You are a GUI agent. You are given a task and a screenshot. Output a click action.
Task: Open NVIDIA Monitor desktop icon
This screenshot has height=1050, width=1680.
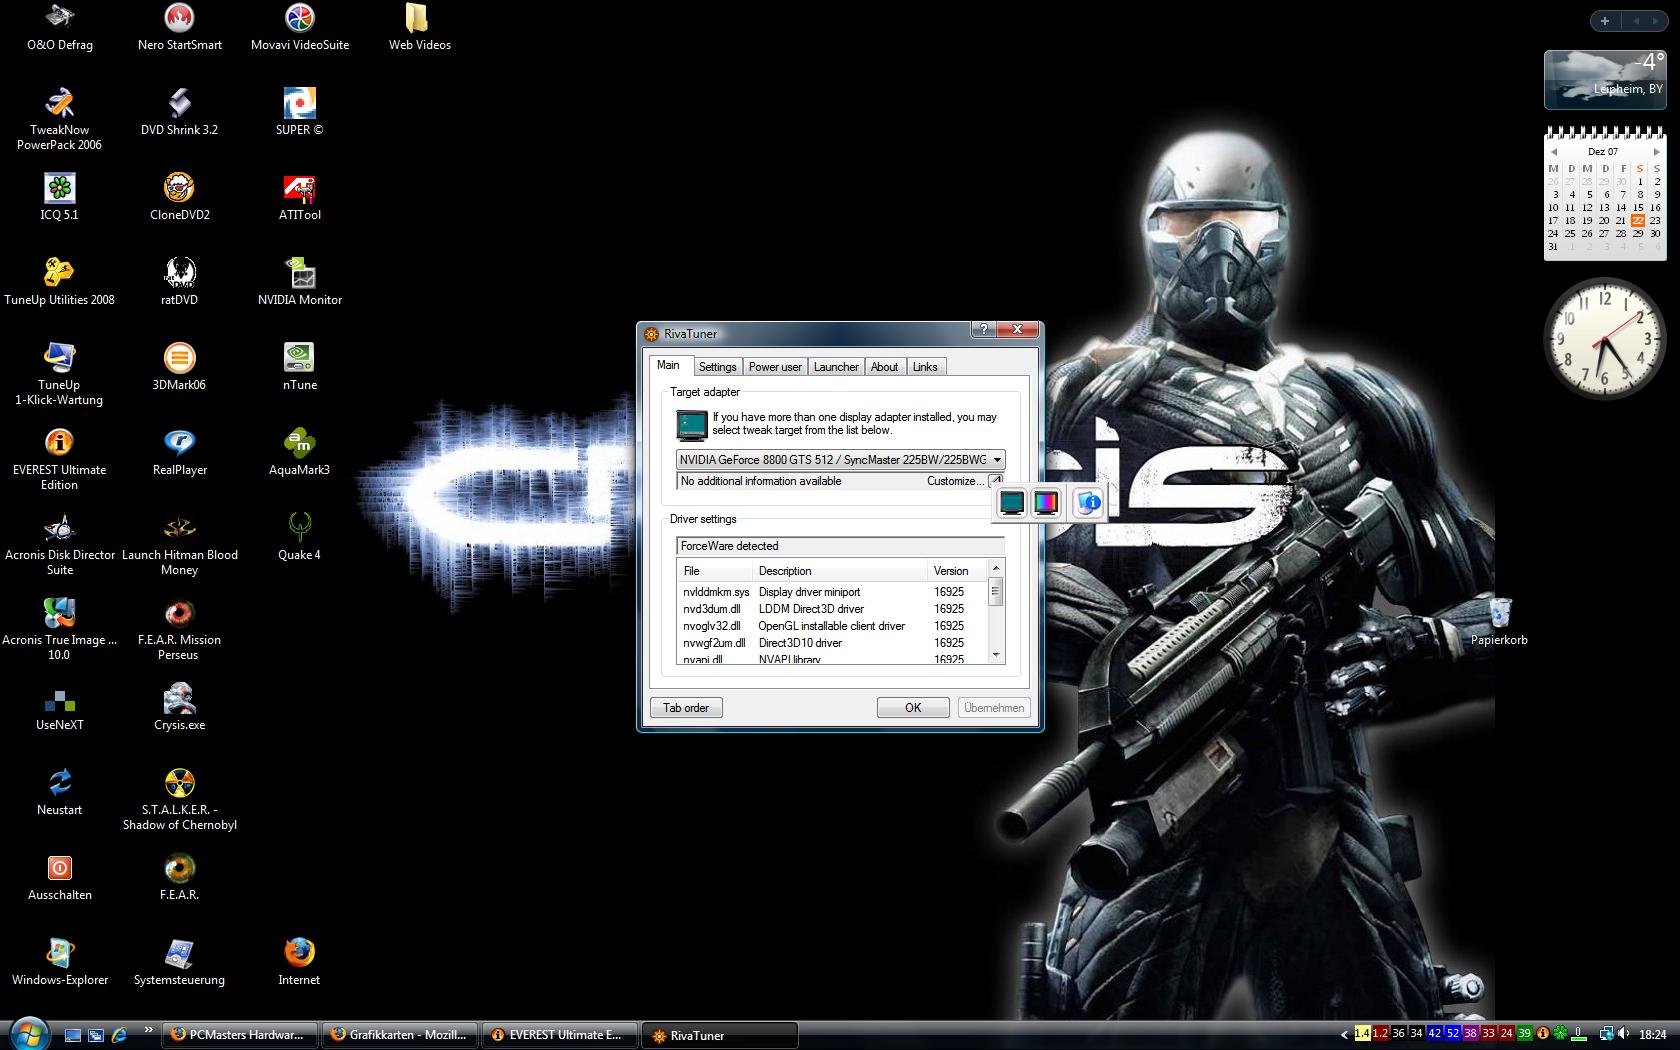click(300, 283)
